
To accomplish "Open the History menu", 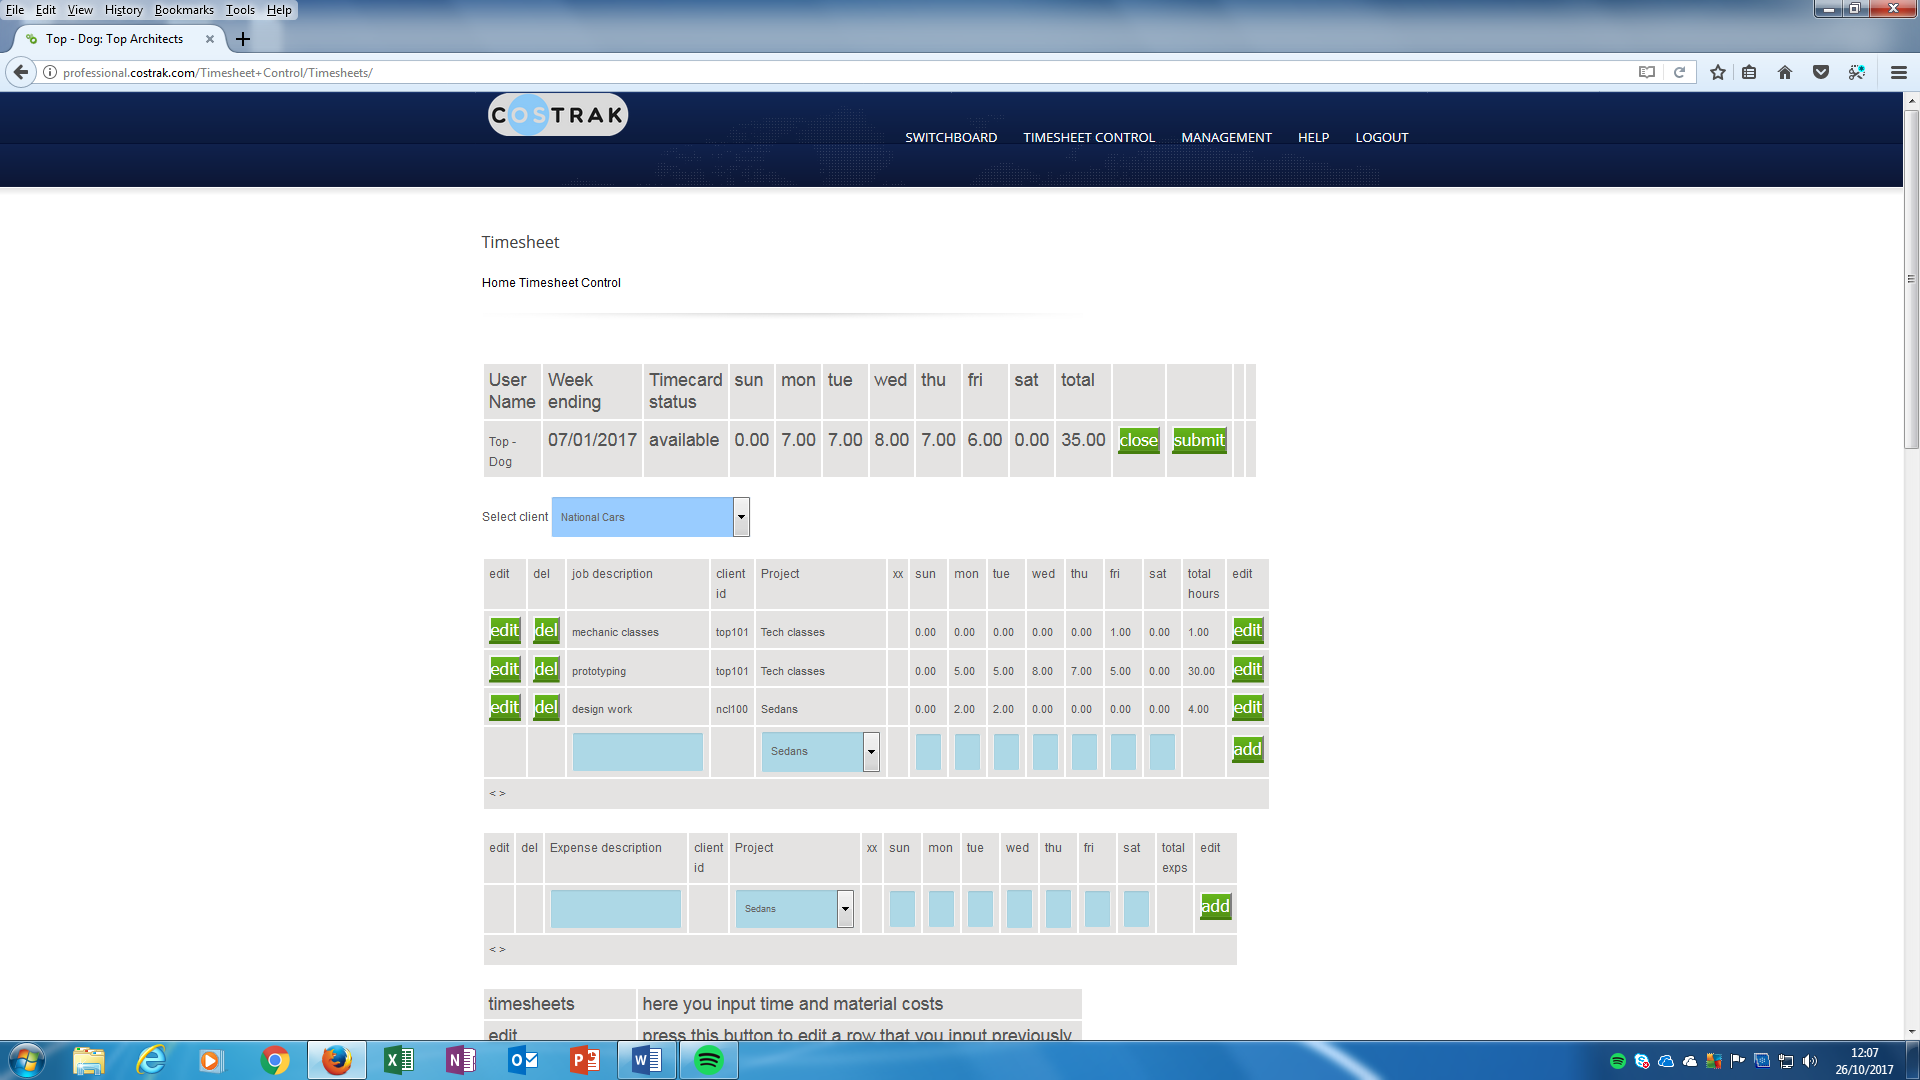I will click(124, 10).
